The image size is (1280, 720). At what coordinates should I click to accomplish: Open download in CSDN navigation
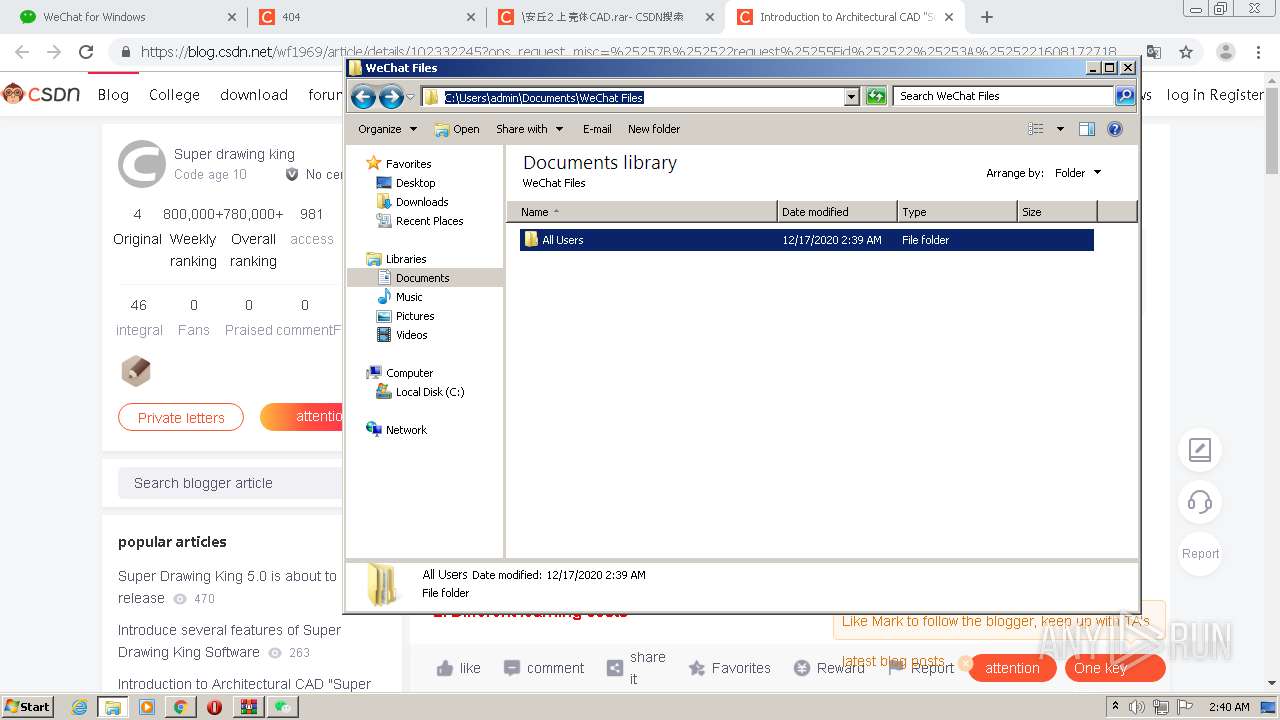click(x=254, y=95)
